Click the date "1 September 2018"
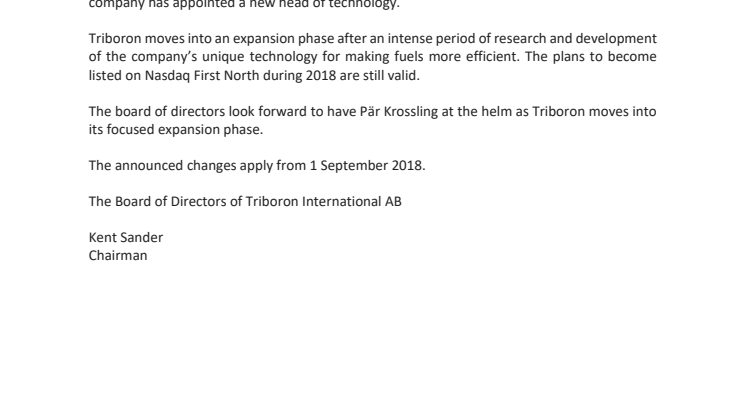746x419 pixels. pyautogui.click(x=366, y=166)
